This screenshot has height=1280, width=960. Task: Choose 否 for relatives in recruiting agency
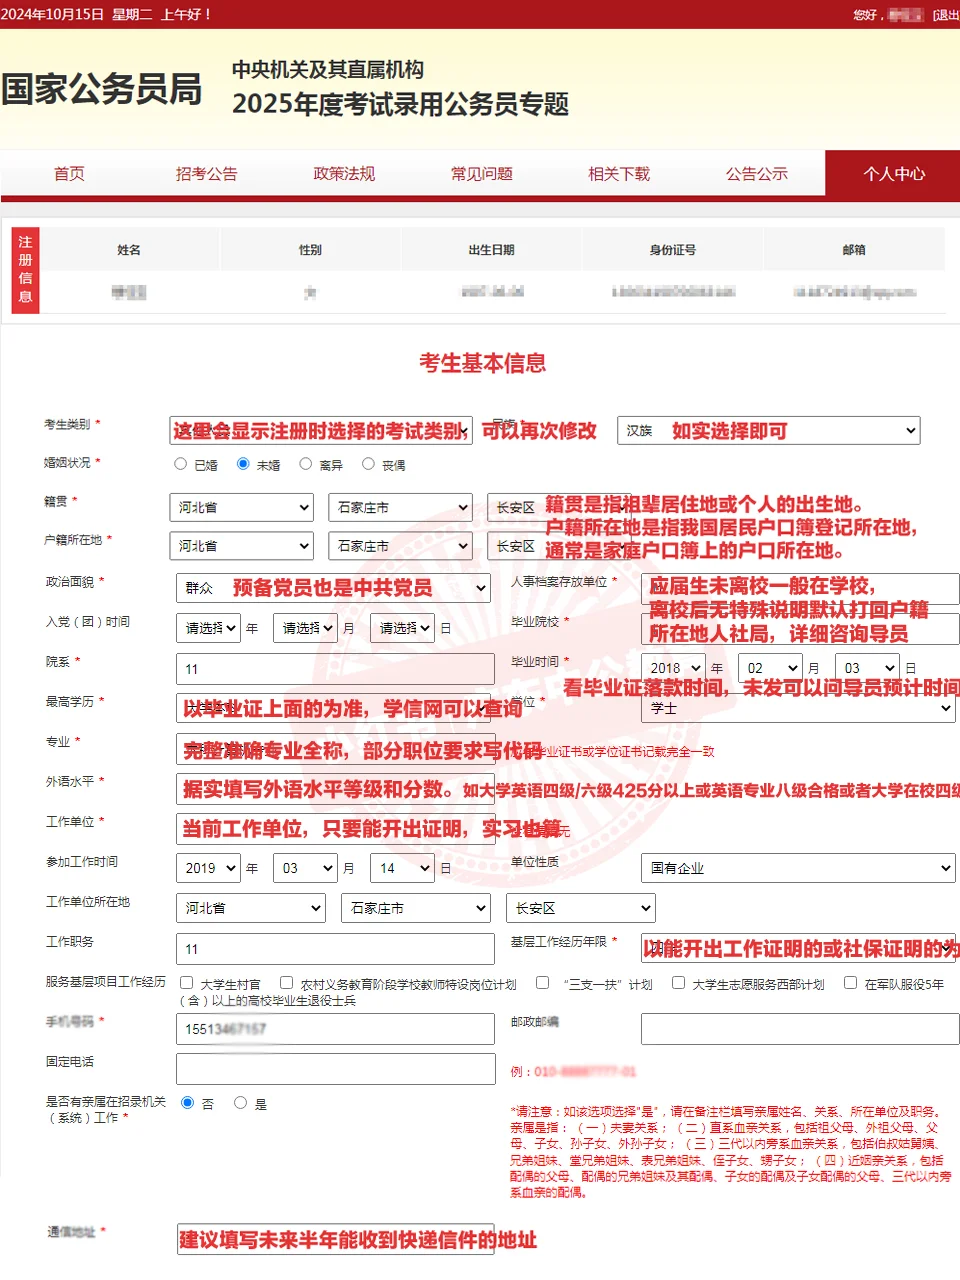pos(187,1103)
